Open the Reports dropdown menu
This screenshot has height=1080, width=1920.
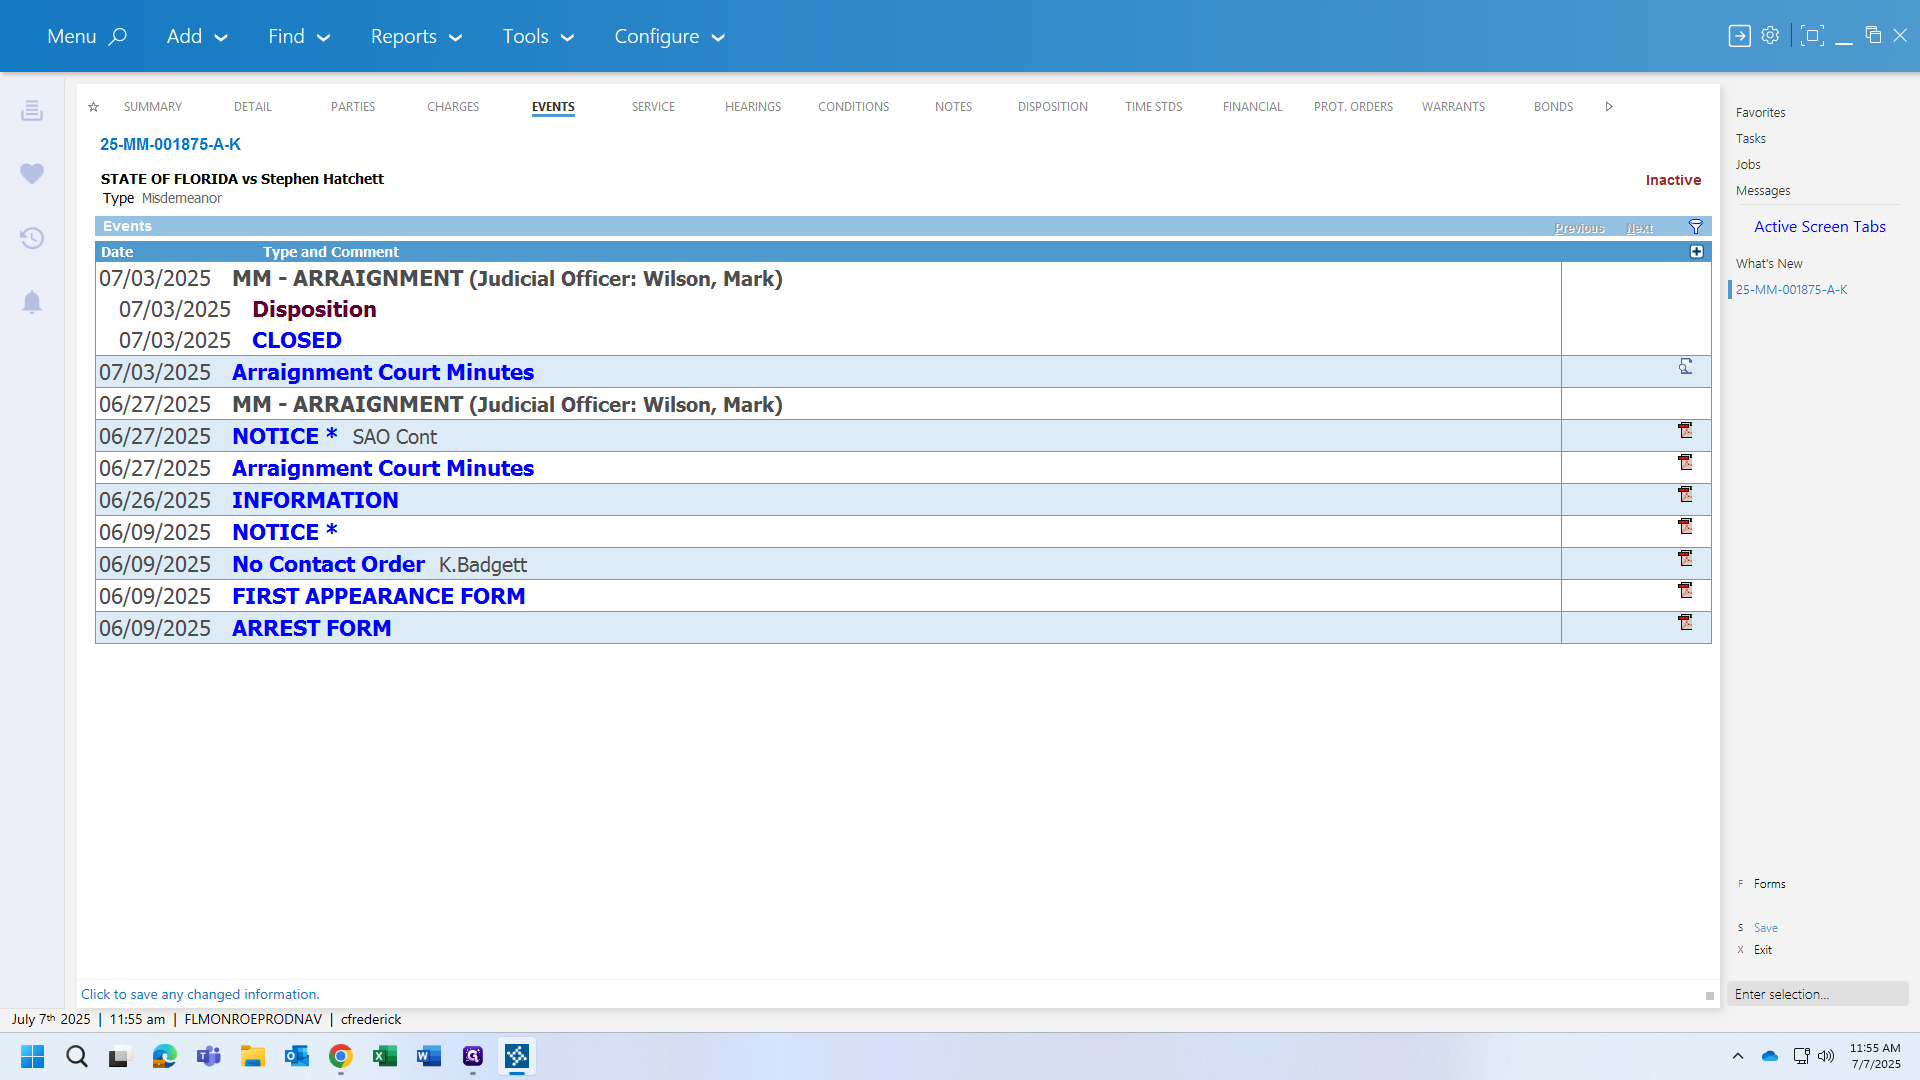click(416, 36)
